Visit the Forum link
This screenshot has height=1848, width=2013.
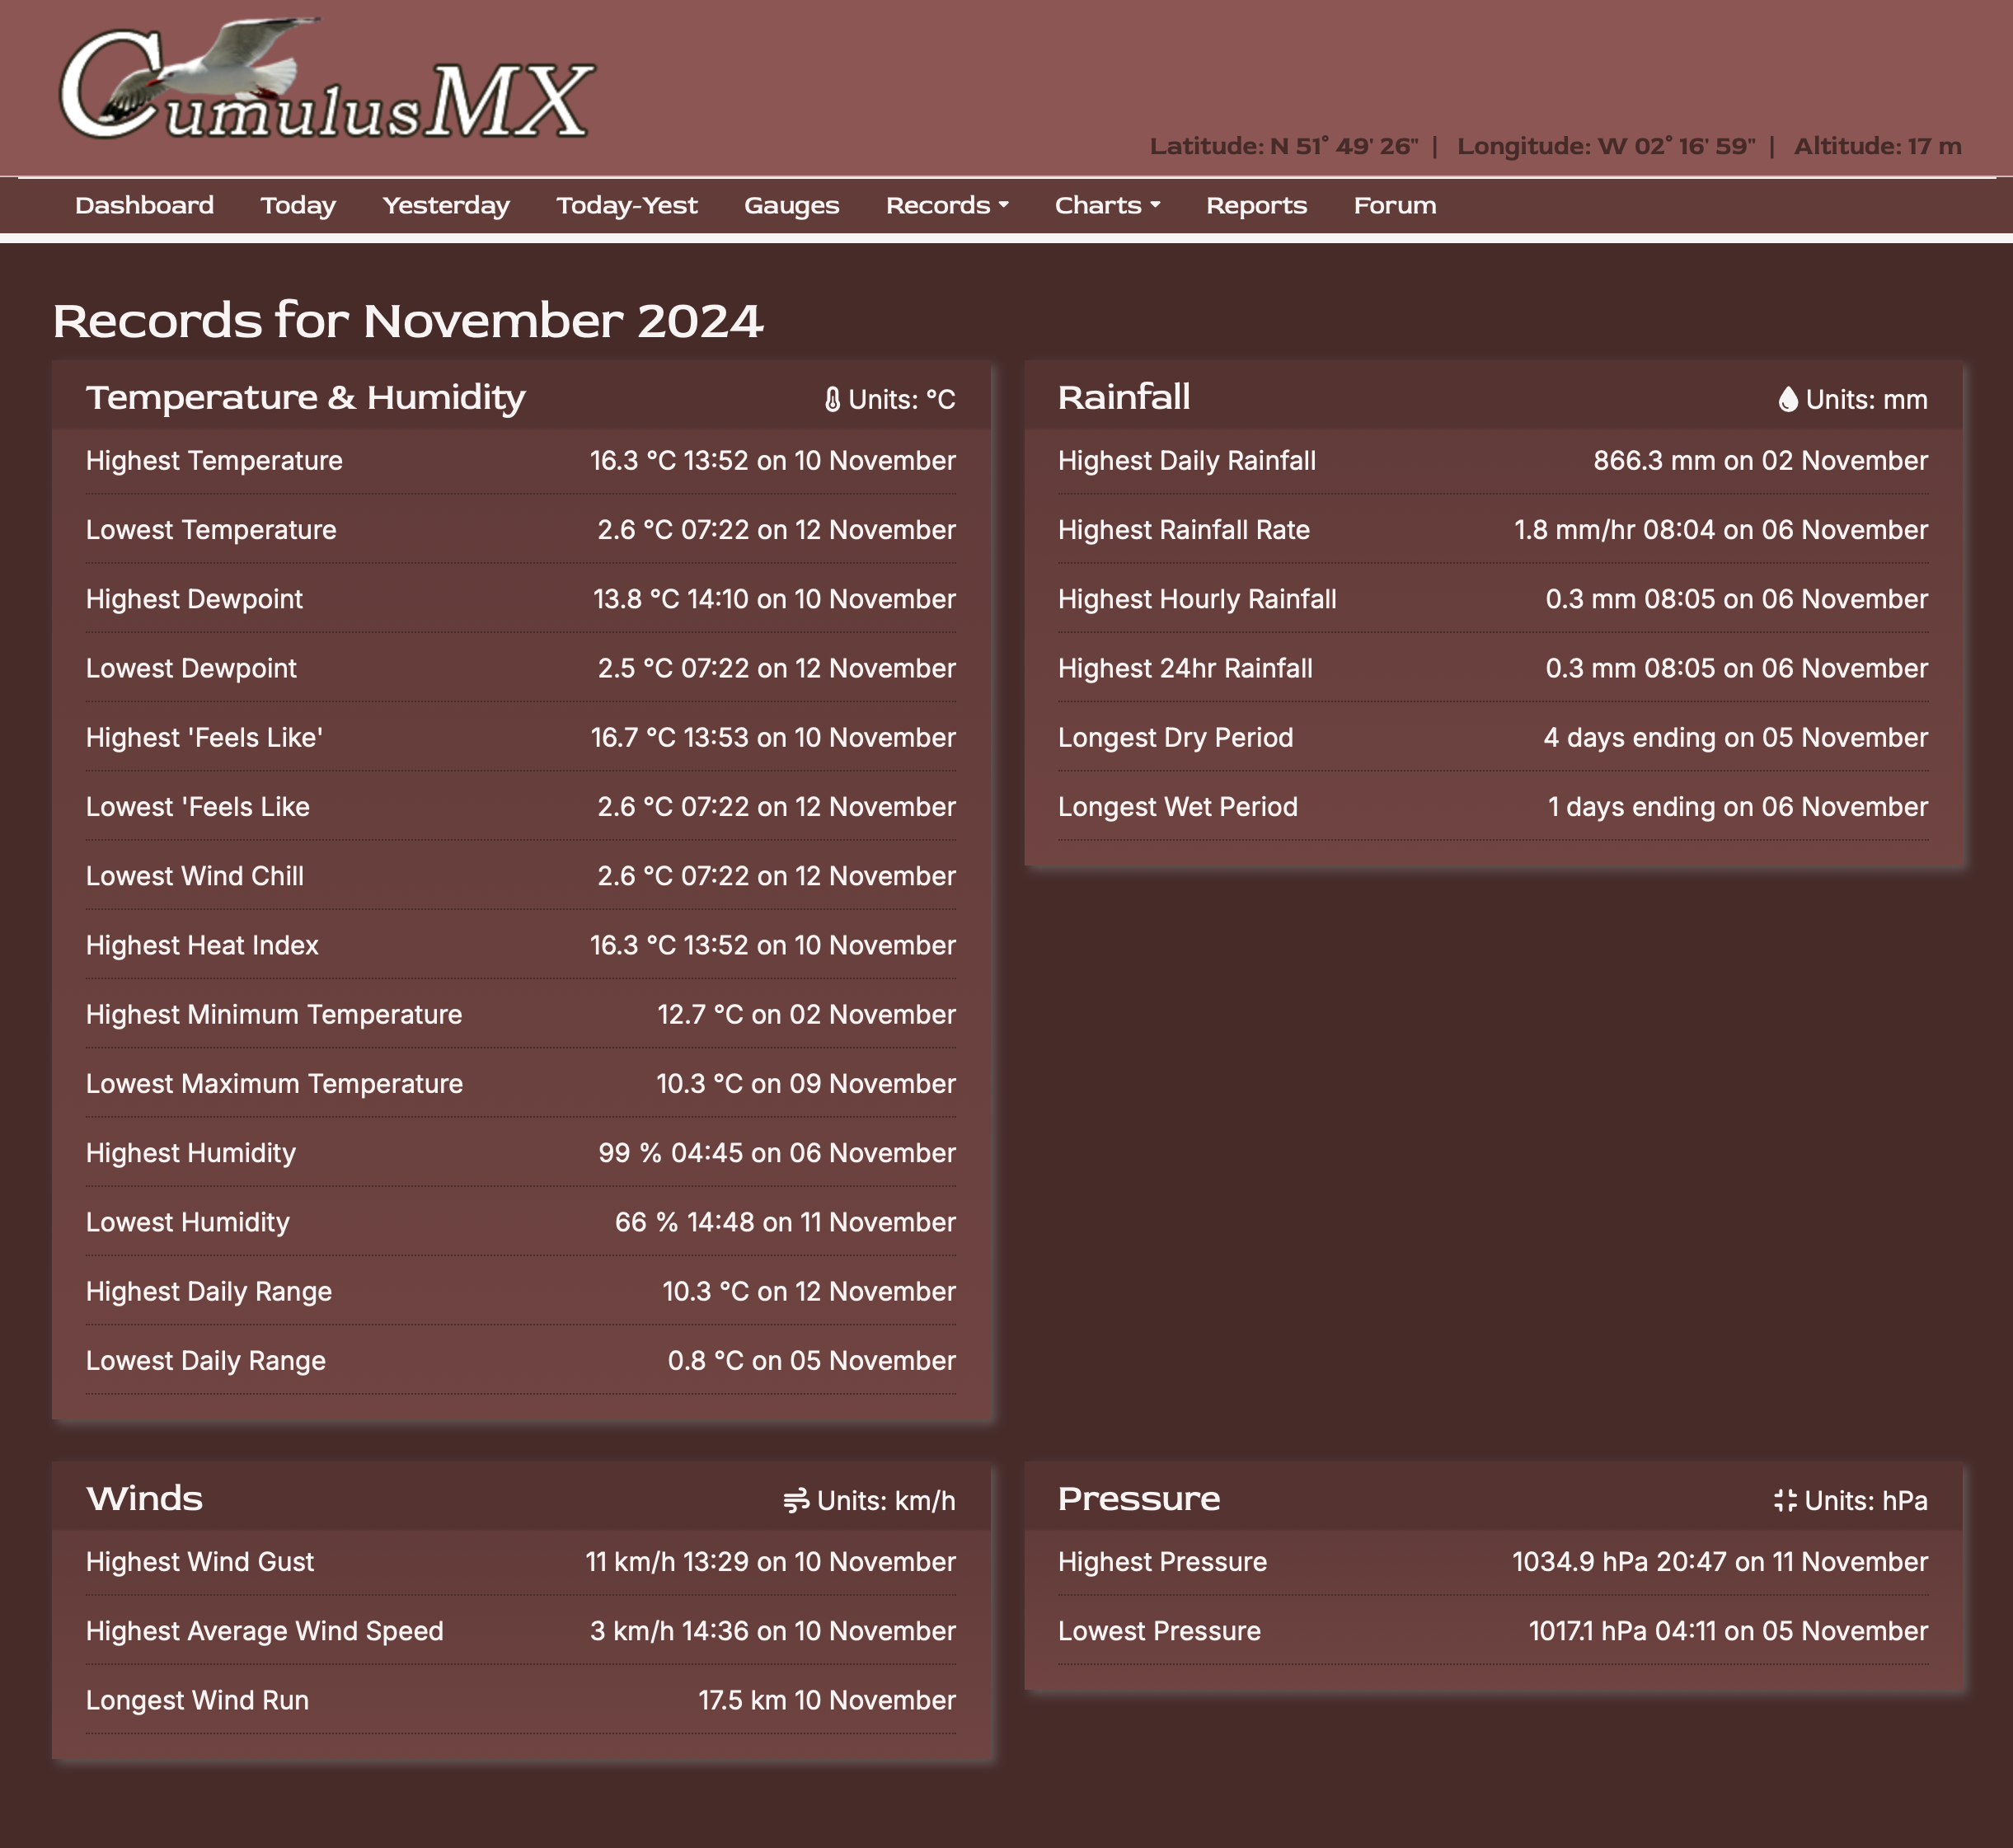(1394, 206)
